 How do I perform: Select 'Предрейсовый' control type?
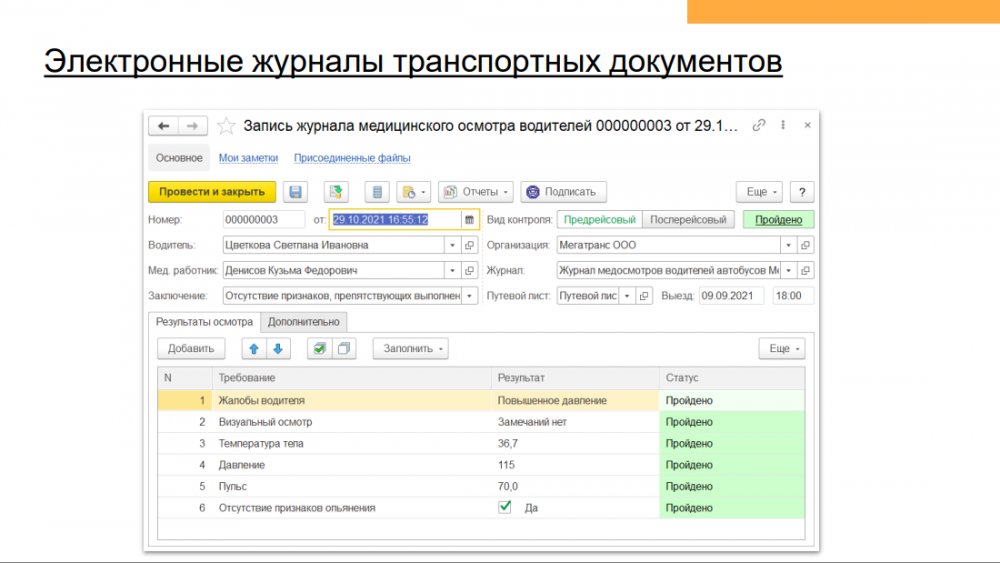coord(598,219)
